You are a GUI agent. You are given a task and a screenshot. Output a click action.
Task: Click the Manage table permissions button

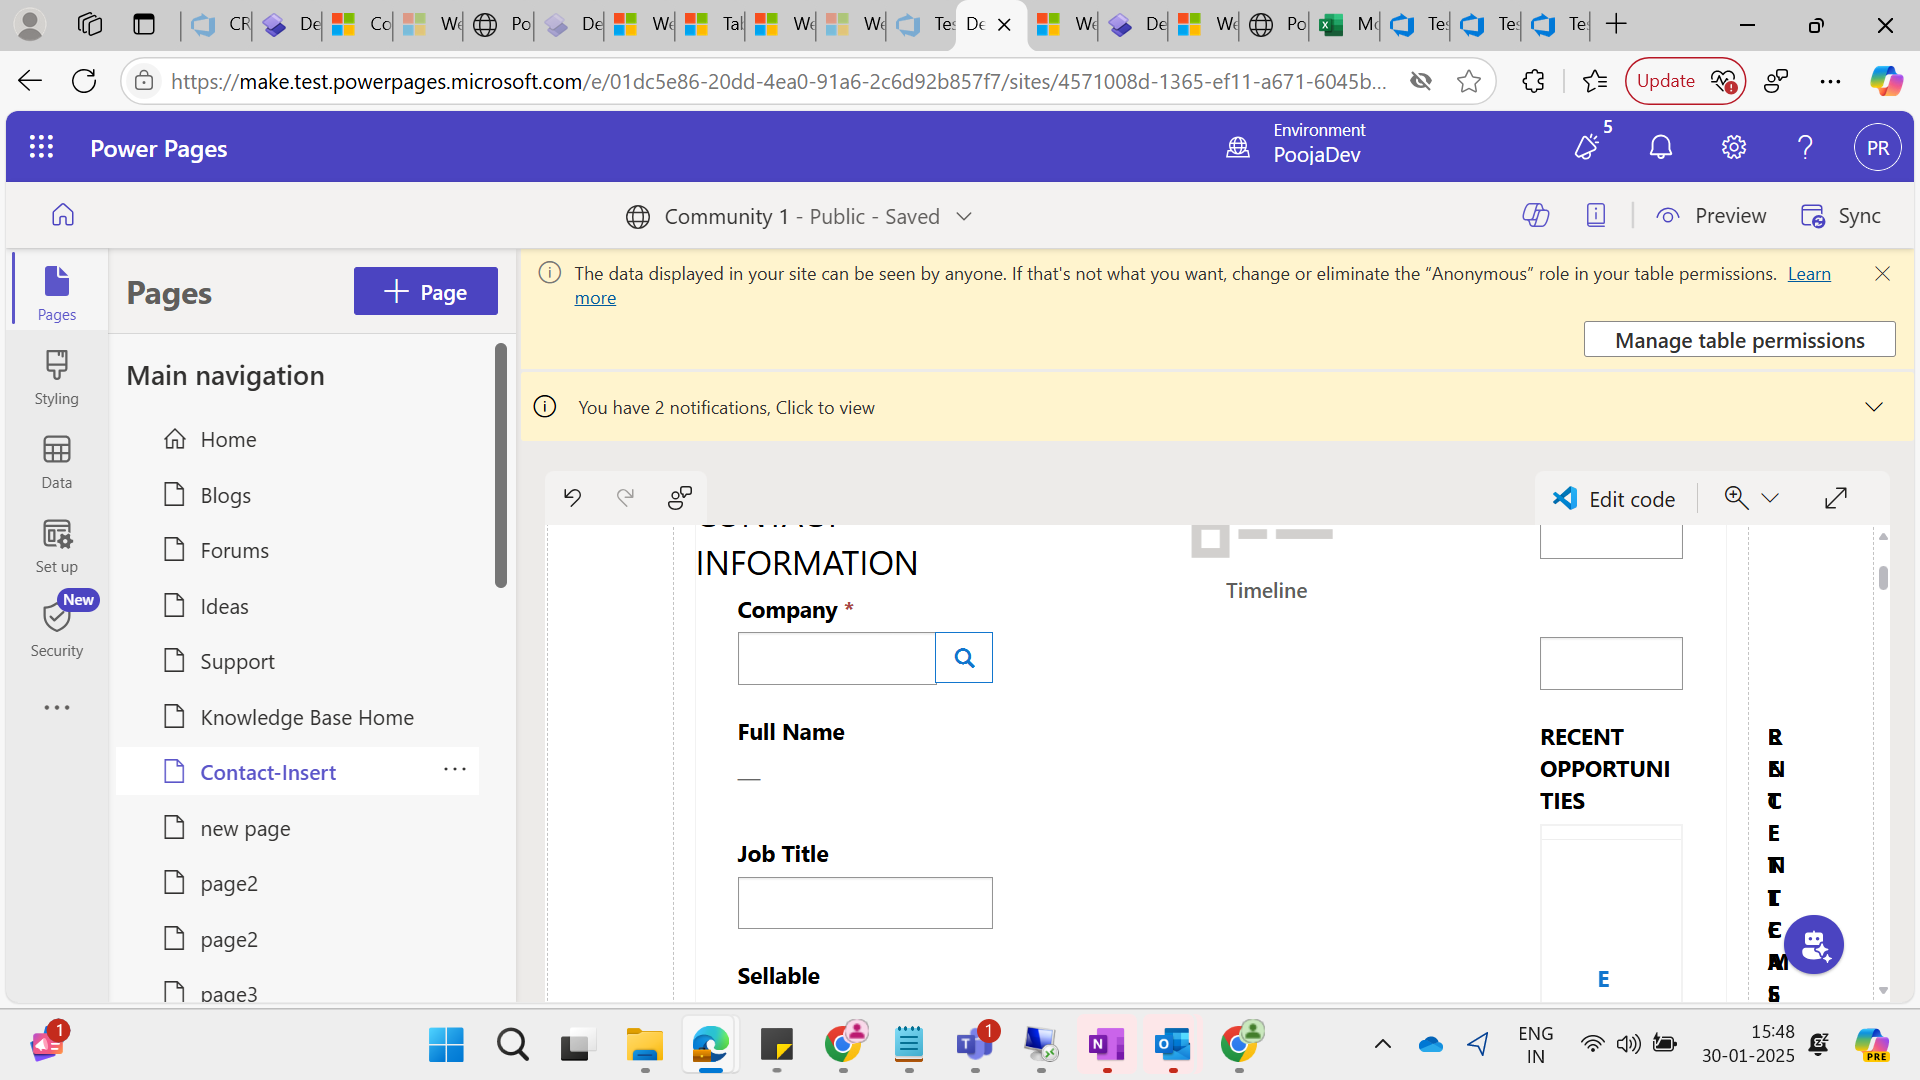pyautogui.click(x=1739, y=340)
